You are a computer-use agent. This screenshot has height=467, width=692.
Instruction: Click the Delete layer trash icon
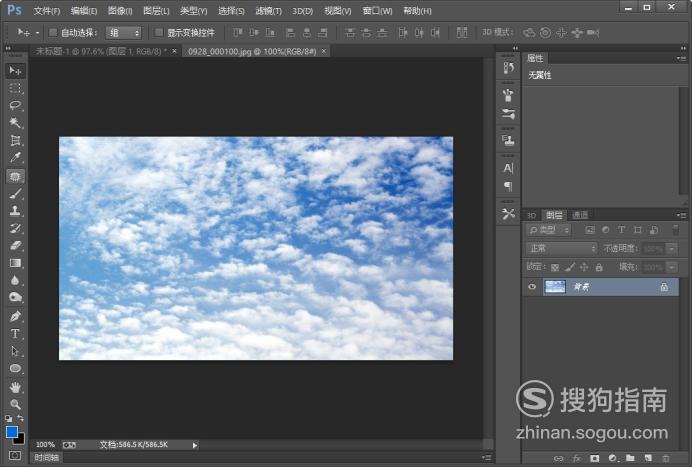click(666, 459)
